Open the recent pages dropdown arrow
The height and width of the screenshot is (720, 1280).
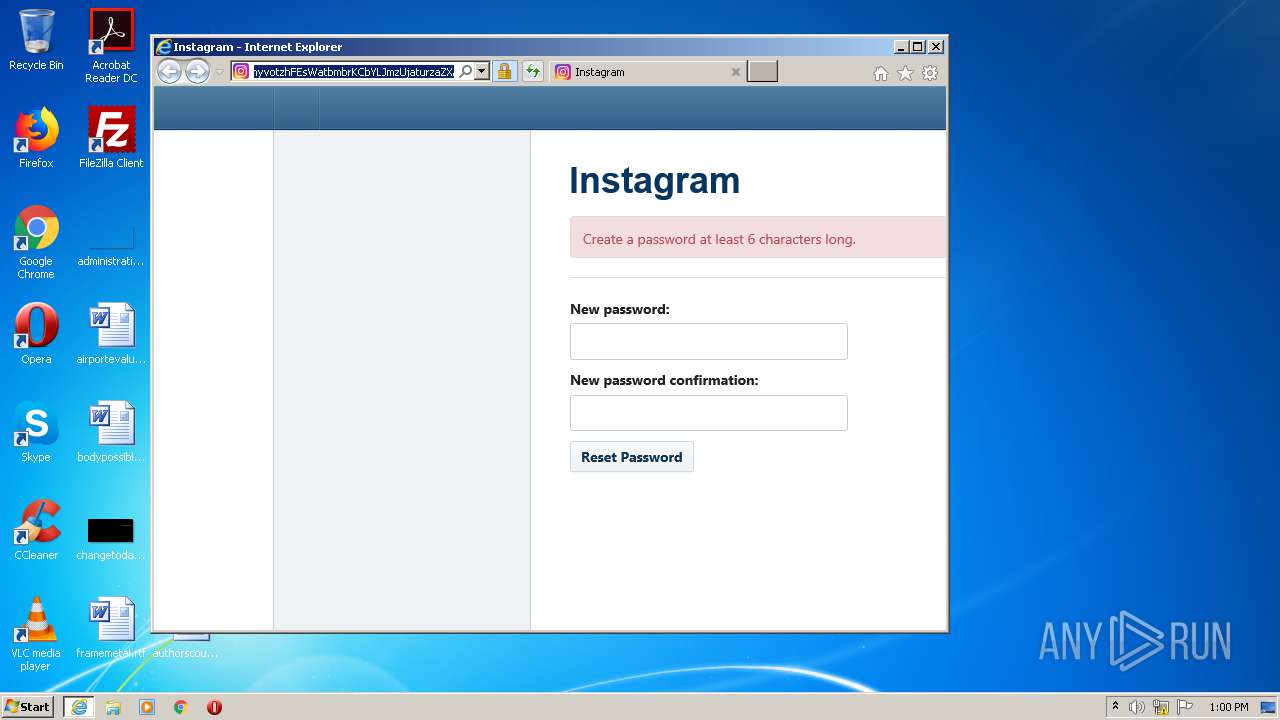coord(220,72)
